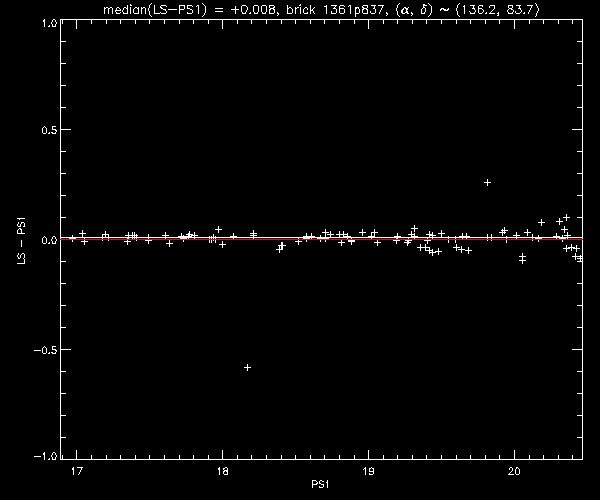The width and height of the screenshot is (600, 500).
Task: Click the y-axis tick label 1.0
Action: [x=50, y=23]
